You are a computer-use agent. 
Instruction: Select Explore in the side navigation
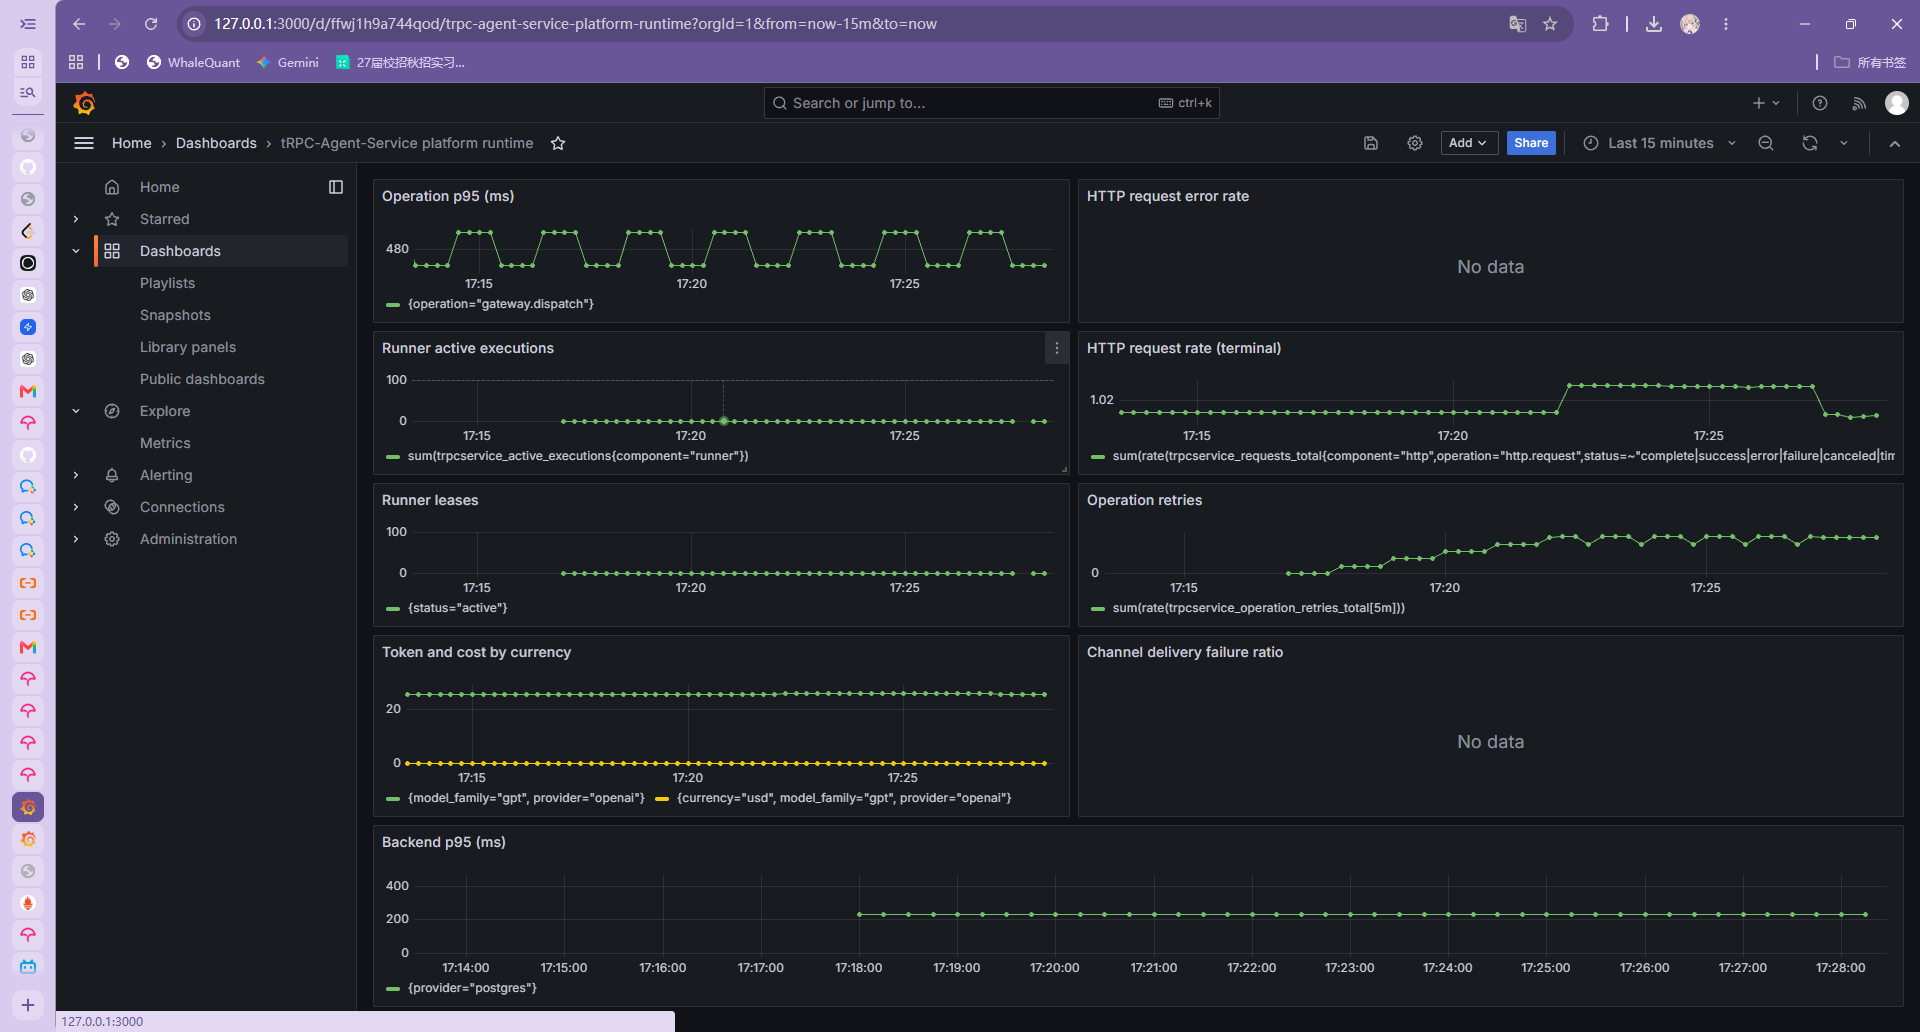165,411
